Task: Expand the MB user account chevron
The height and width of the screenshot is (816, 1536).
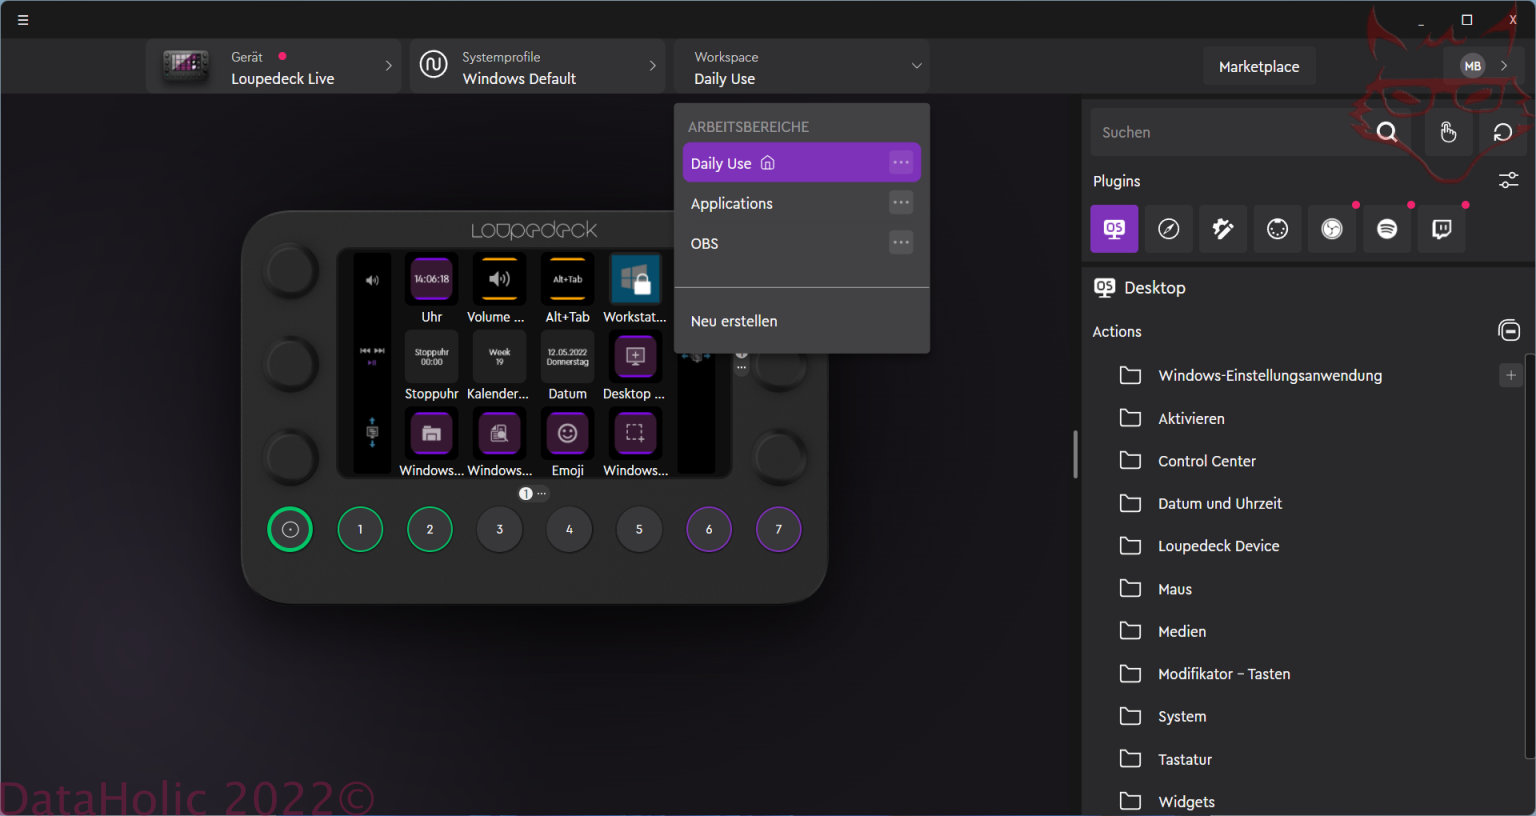Action: pyautogui.click(x=1503, y=66)
